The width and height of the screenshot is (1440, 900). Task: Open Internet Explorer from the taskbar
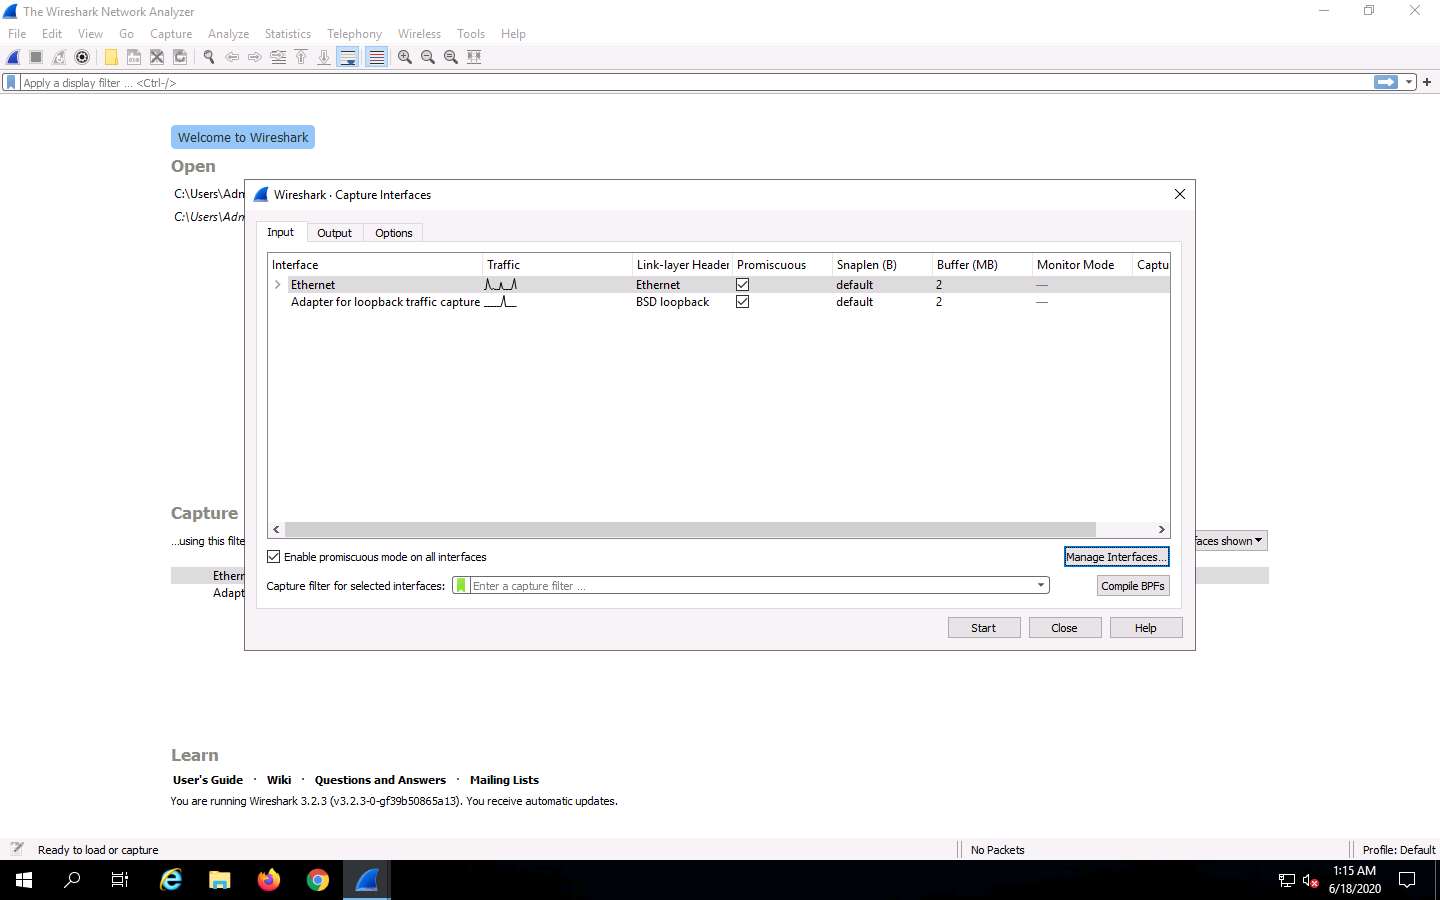pos(171,880)
